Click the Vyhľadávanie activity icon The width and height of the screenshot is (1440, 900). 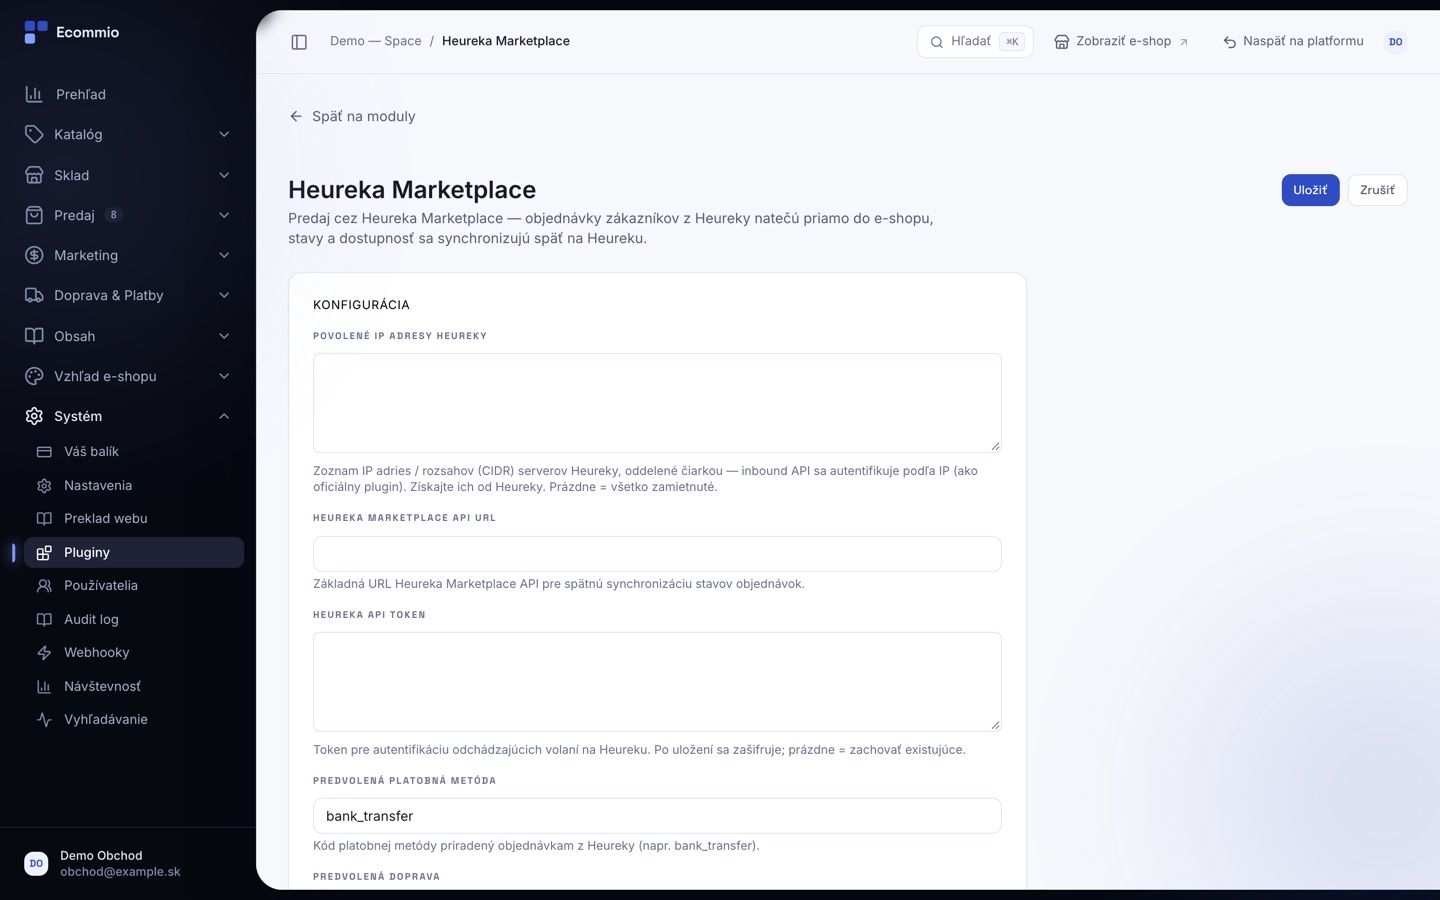tap(44, 720)
